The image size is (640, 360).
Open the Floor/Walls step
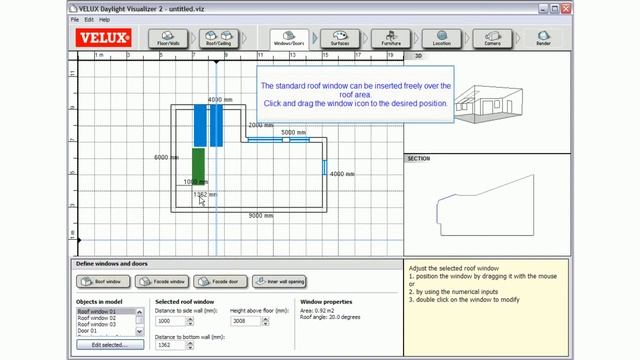168,39
